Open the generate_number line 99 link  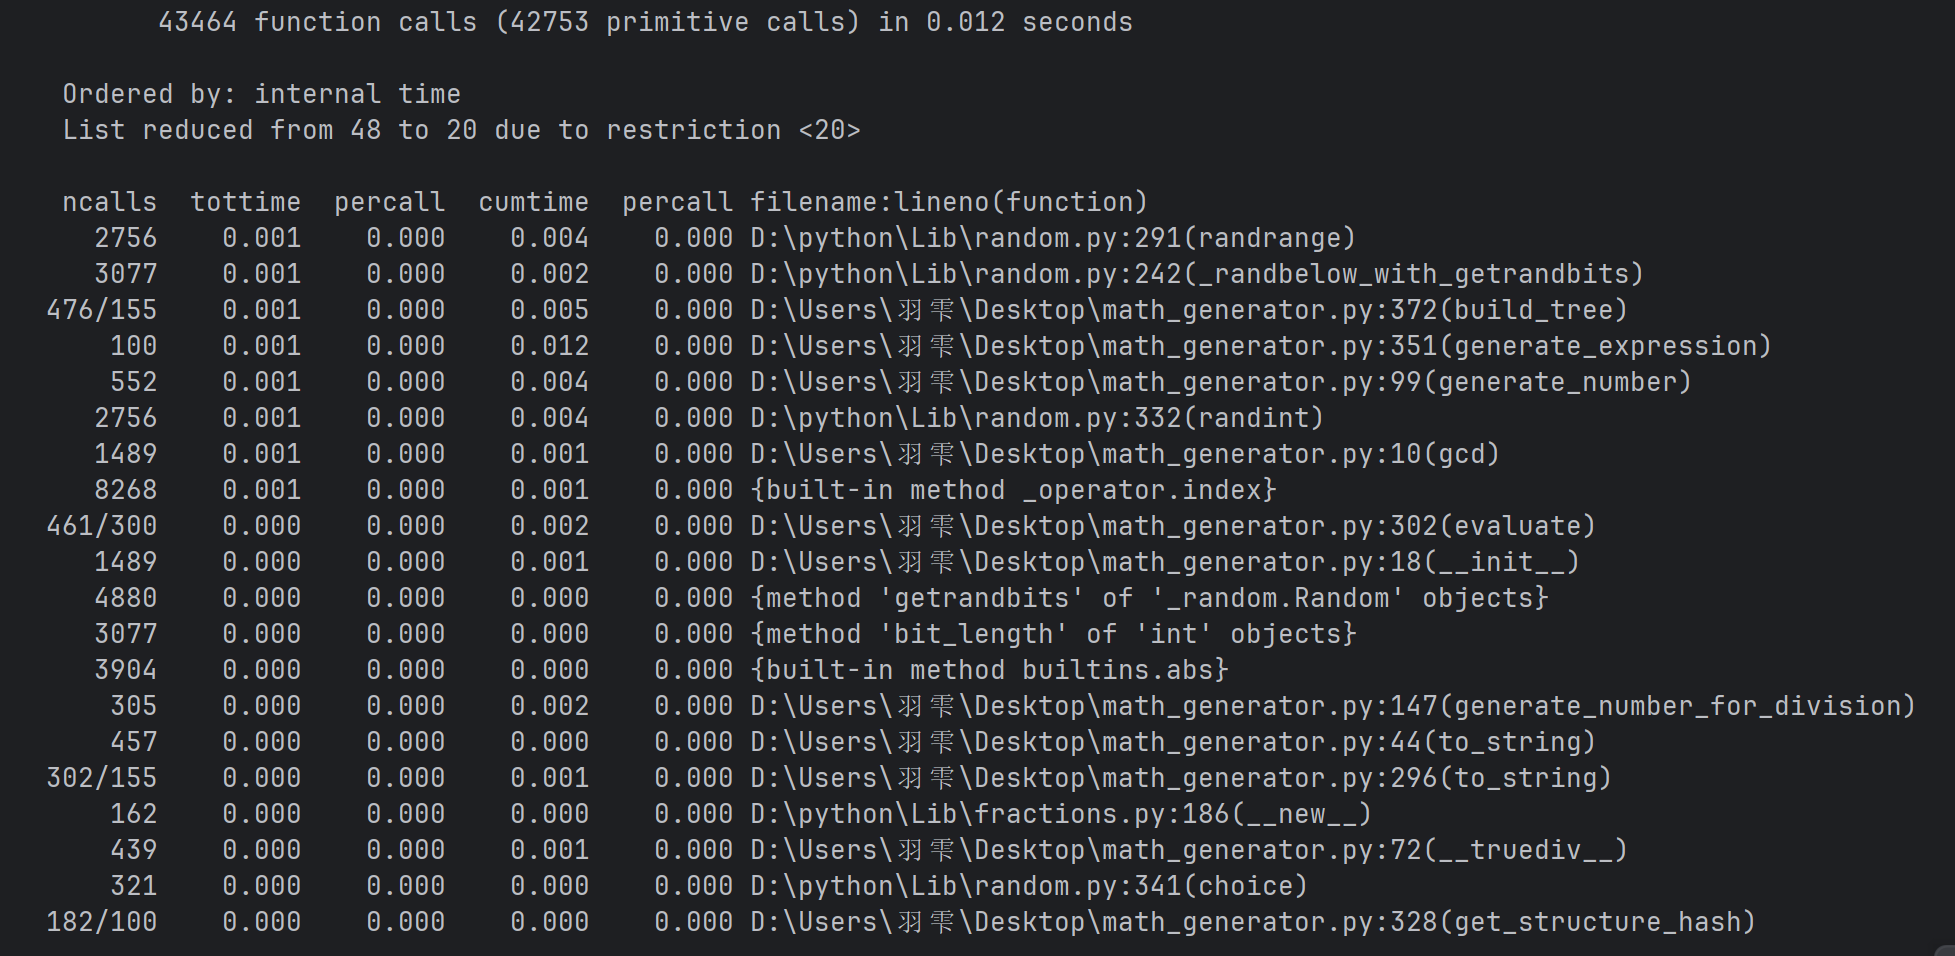point(1220,382)
